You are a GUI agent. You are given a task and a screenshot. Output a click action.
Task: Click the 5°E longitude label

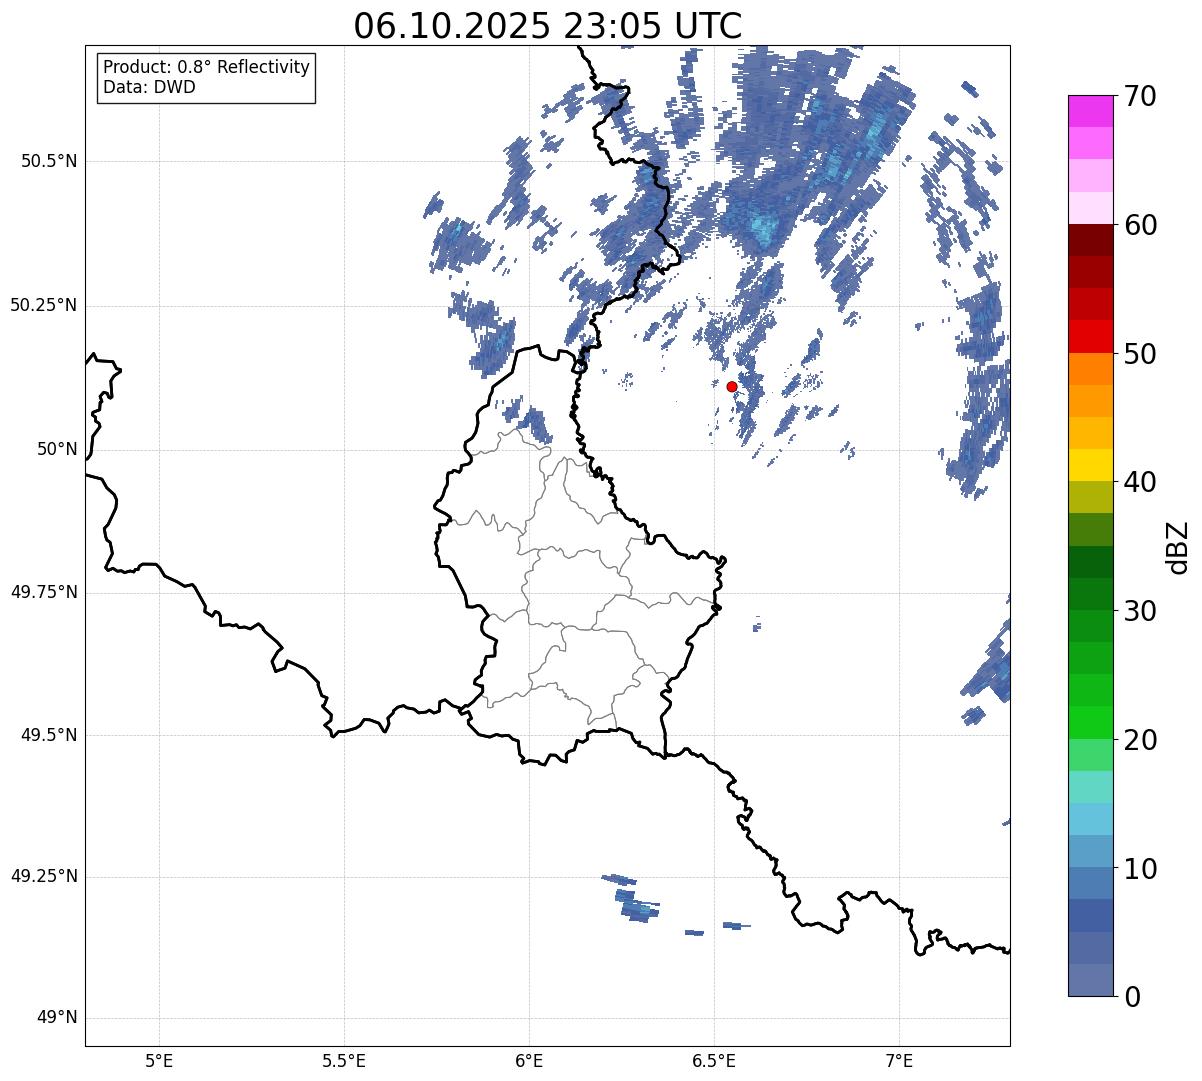159,1060
